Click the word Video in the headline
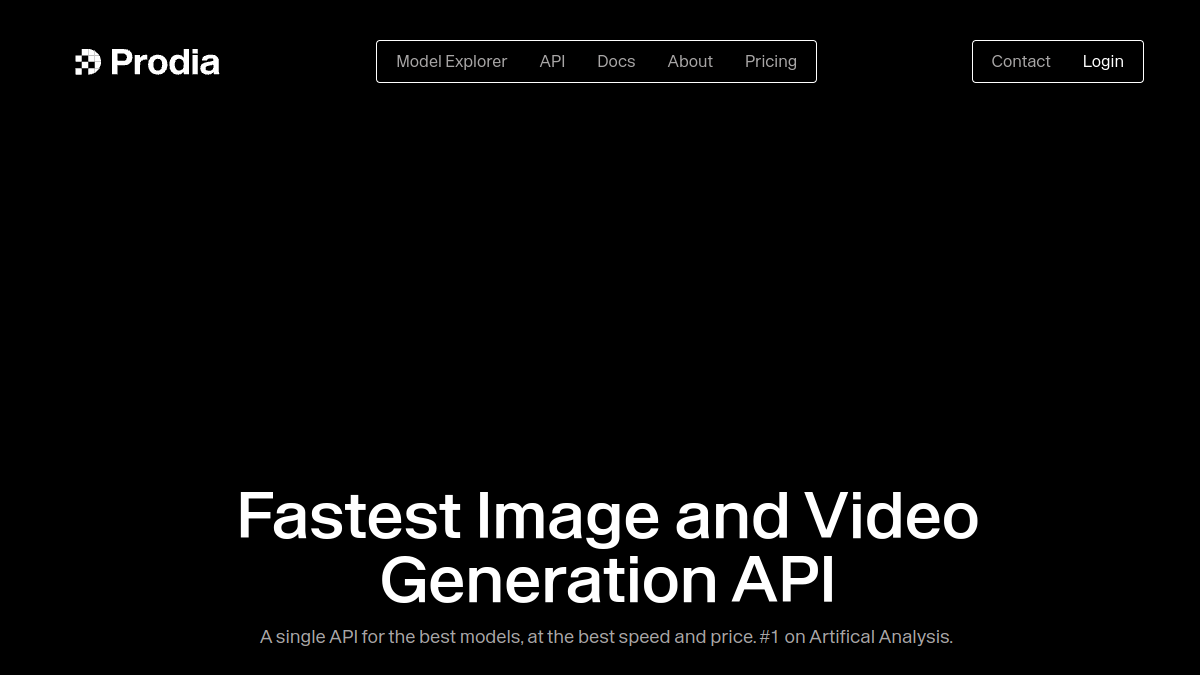1200x675 pixels. click(891, 515)
